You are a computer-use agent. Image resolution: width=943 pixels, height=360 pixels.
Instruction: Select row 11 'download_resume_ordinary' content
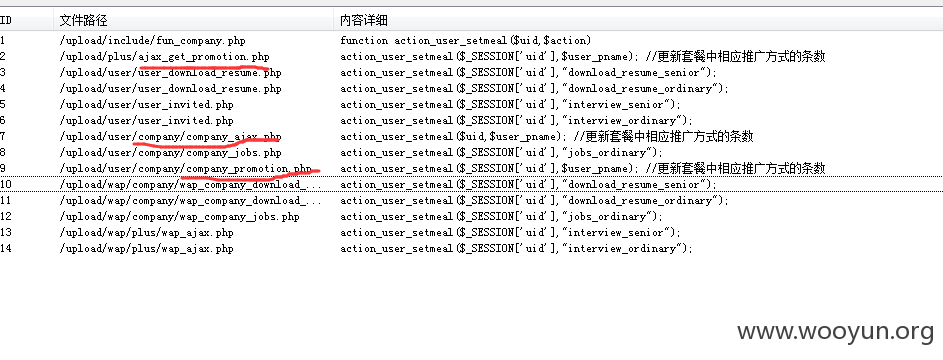click(535, 201)
